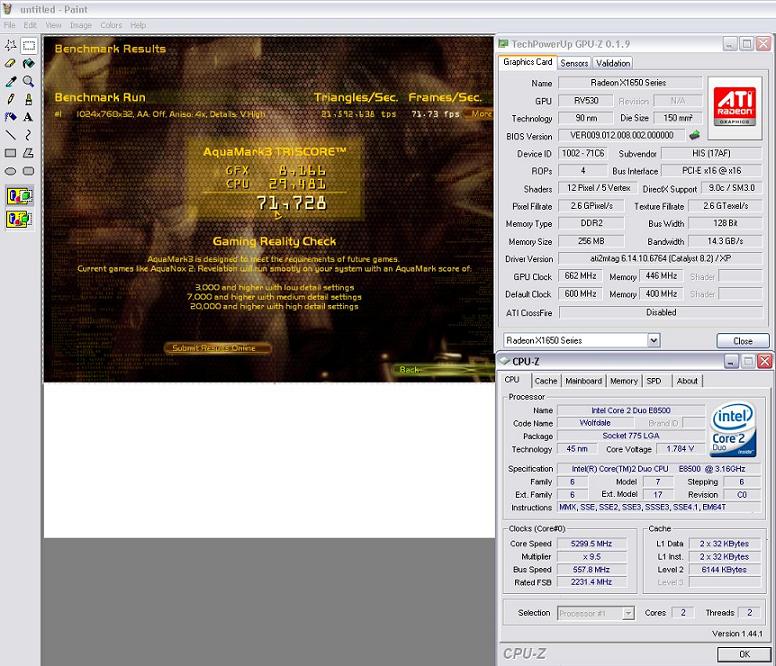Select the Polygon shape tool
The height and width of the screenshot is (666, 776).
click(x=29, y=153)
